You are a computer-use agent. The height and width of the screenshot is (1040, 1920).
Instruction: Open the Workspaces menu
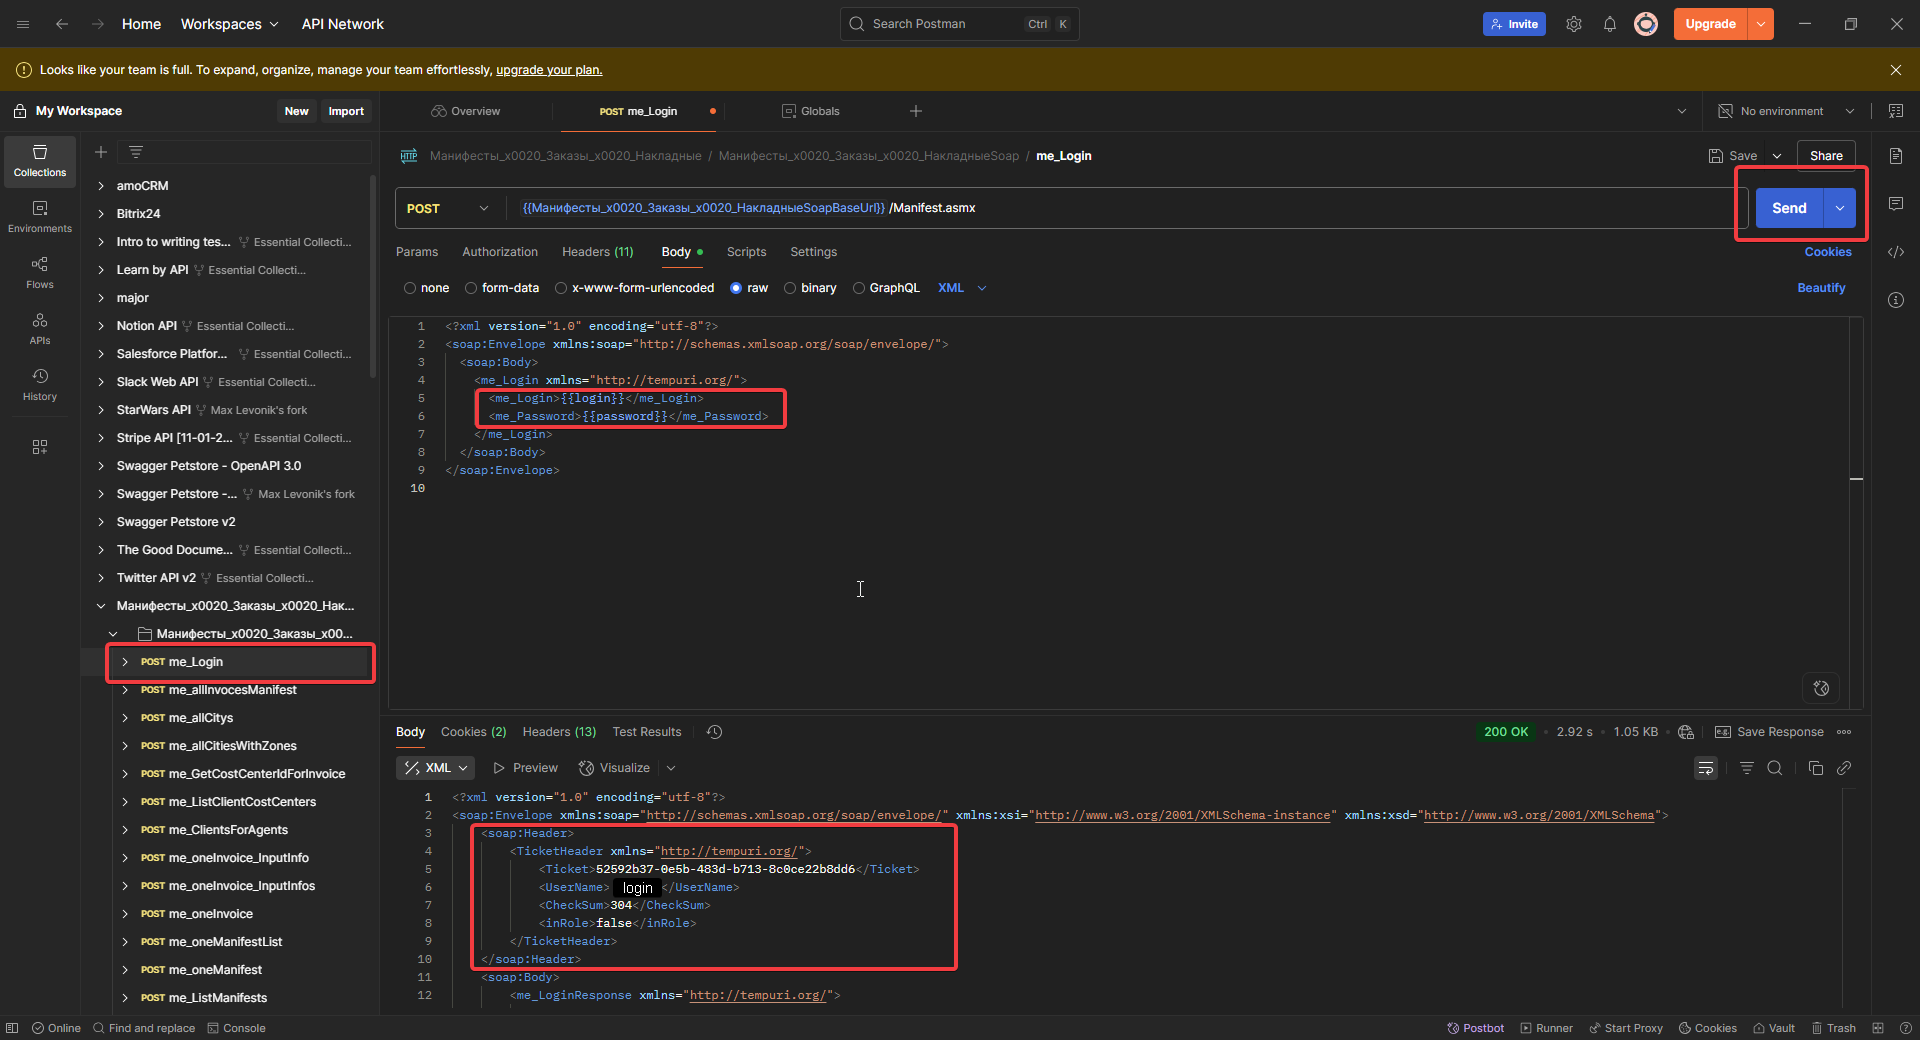229,24
